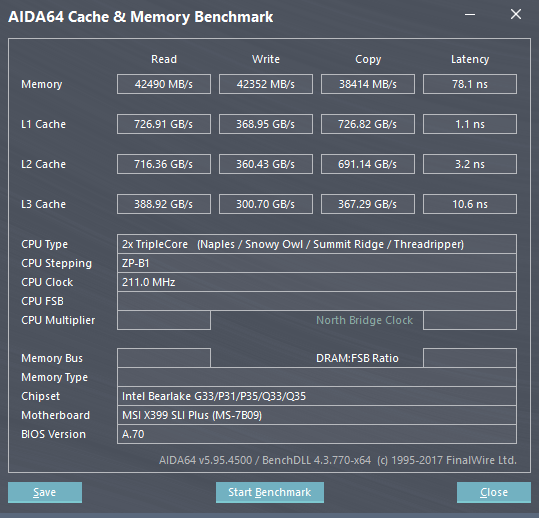Click the CPU Clock field 211.0 MHz
Screen dimensions: 539x518
[x=317, y=282]
